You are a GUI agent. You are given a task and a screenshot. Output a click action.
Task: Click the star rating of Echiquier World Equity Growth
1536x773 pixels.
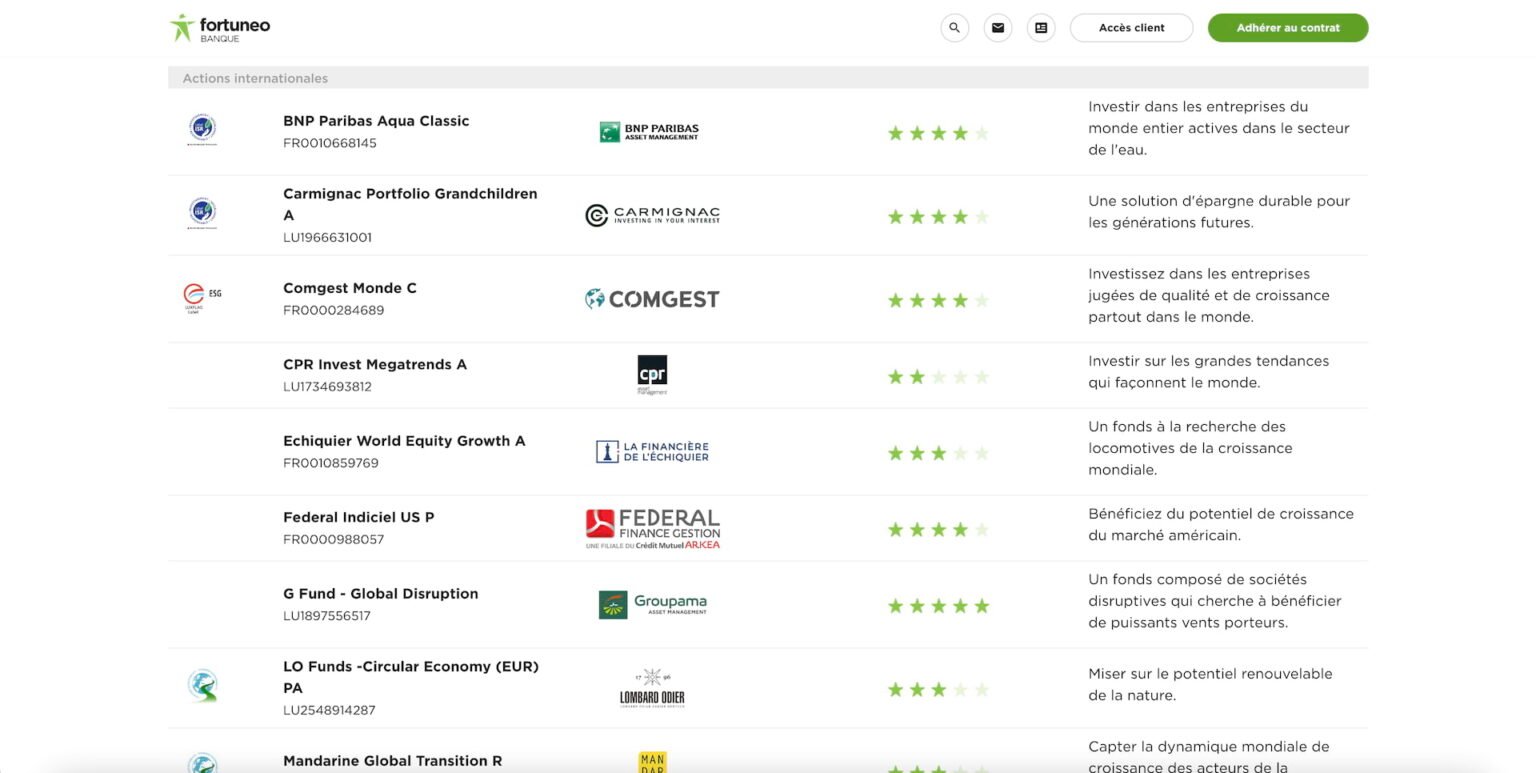[938, 453]
